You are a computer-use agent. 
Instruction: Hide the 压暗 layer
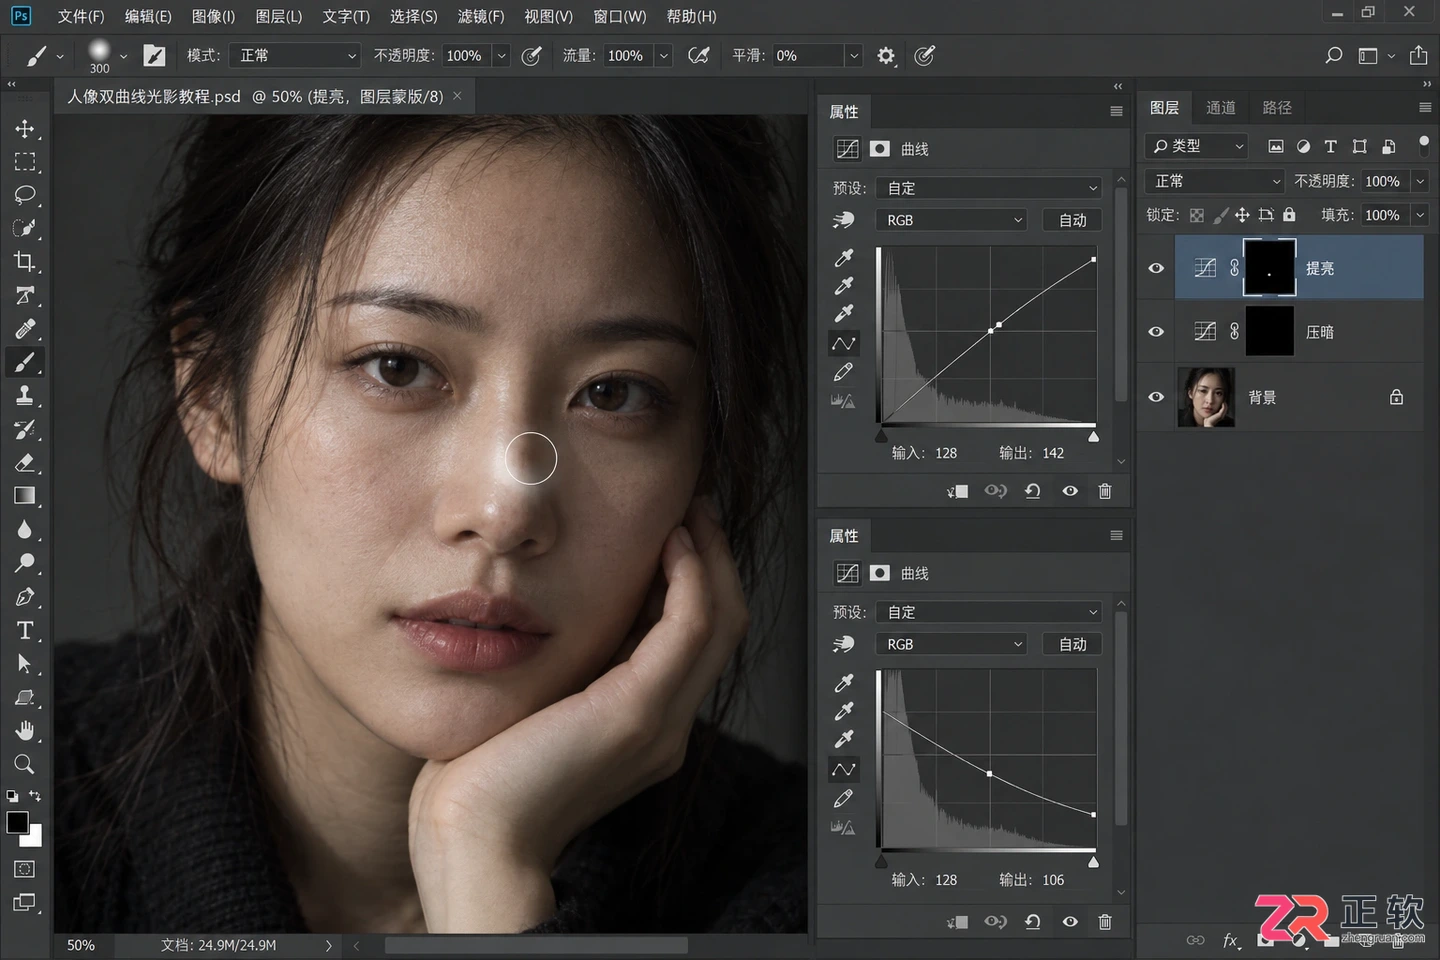tap(1156, 332)
